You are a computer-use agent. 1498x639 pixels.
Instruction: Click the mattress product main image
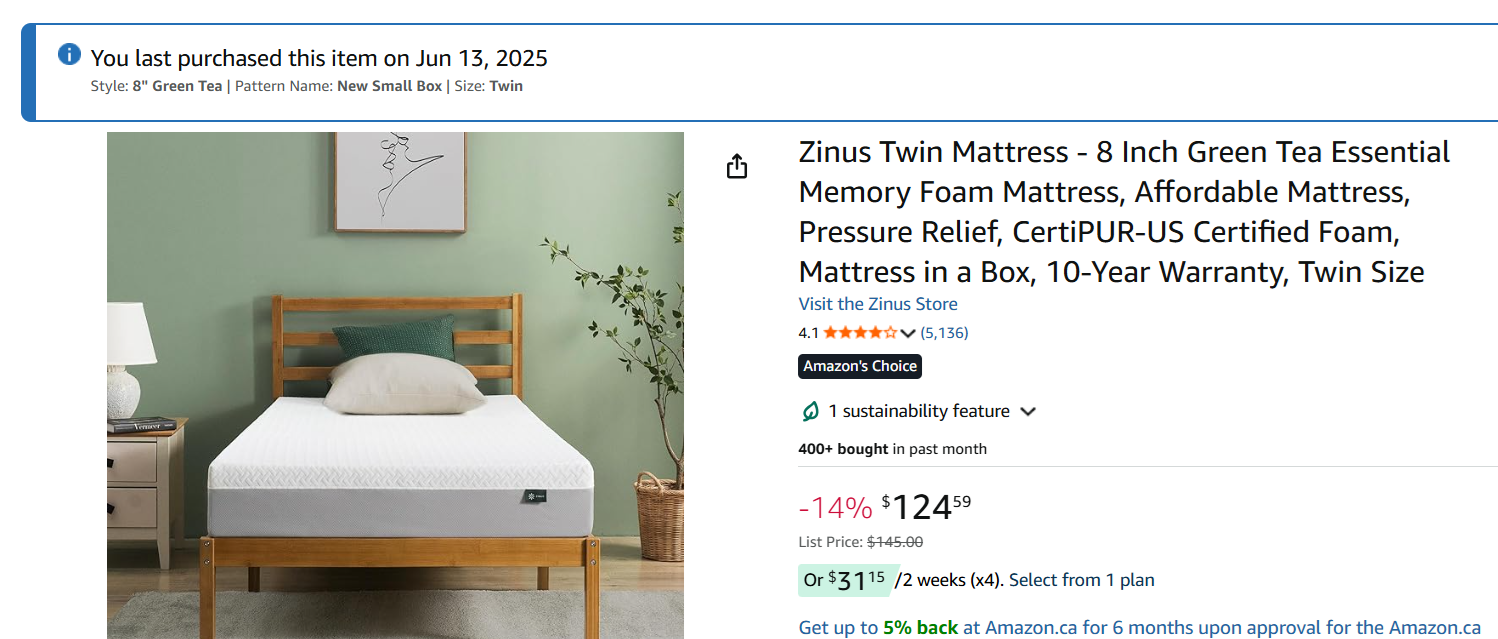tap(395, 385)
